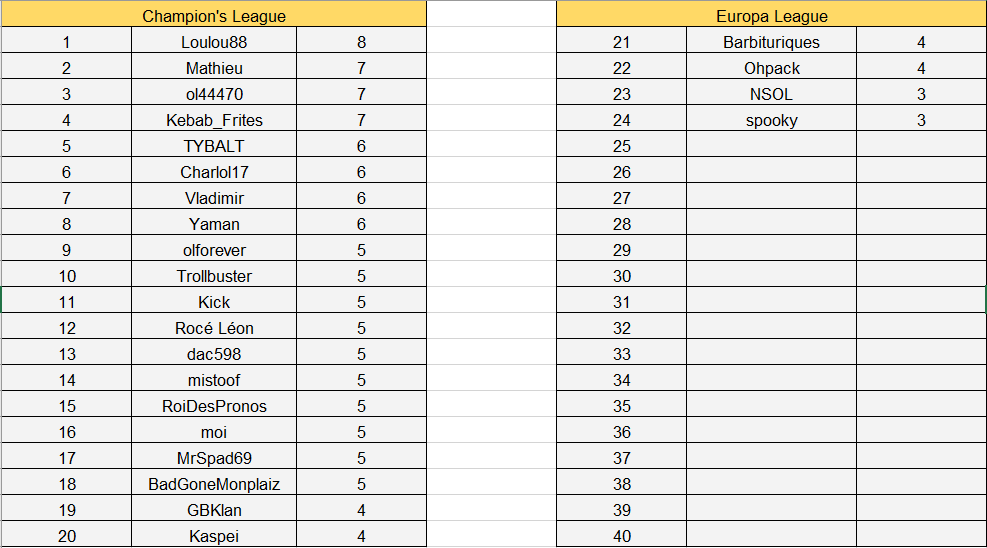The height and width of the screenshot is (548, 987).
Task: Select the RoiDesPronos cell
Action: click(x=214, y=406)
